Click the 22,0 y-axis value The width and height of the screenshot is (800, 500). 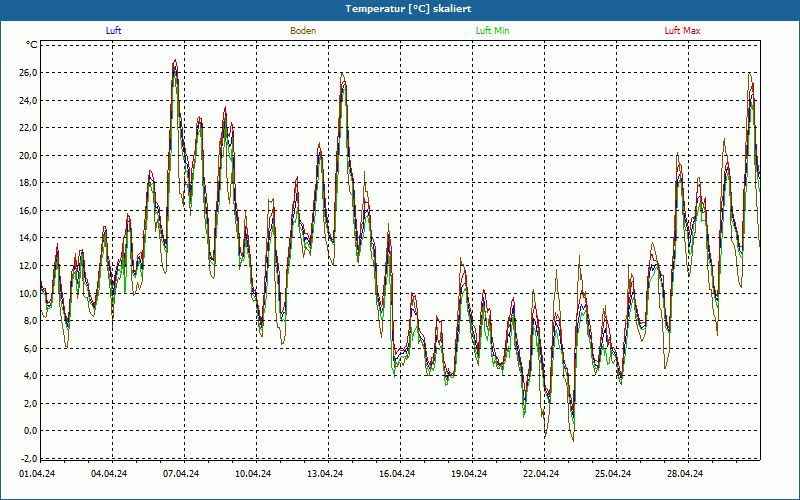point(29,128)
